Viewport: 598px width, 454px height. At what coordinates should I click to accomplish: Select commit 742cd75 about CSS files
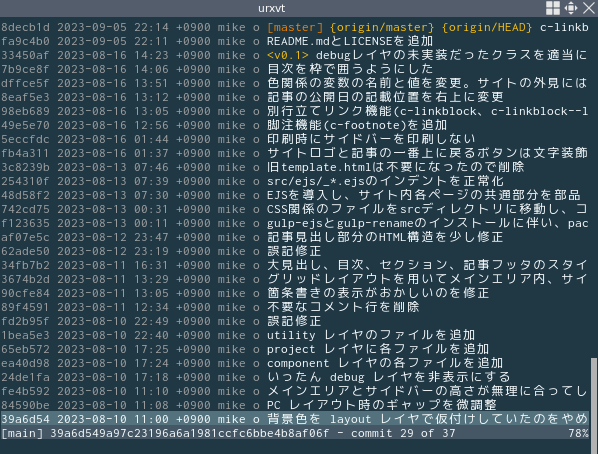[x=294, y=209]
